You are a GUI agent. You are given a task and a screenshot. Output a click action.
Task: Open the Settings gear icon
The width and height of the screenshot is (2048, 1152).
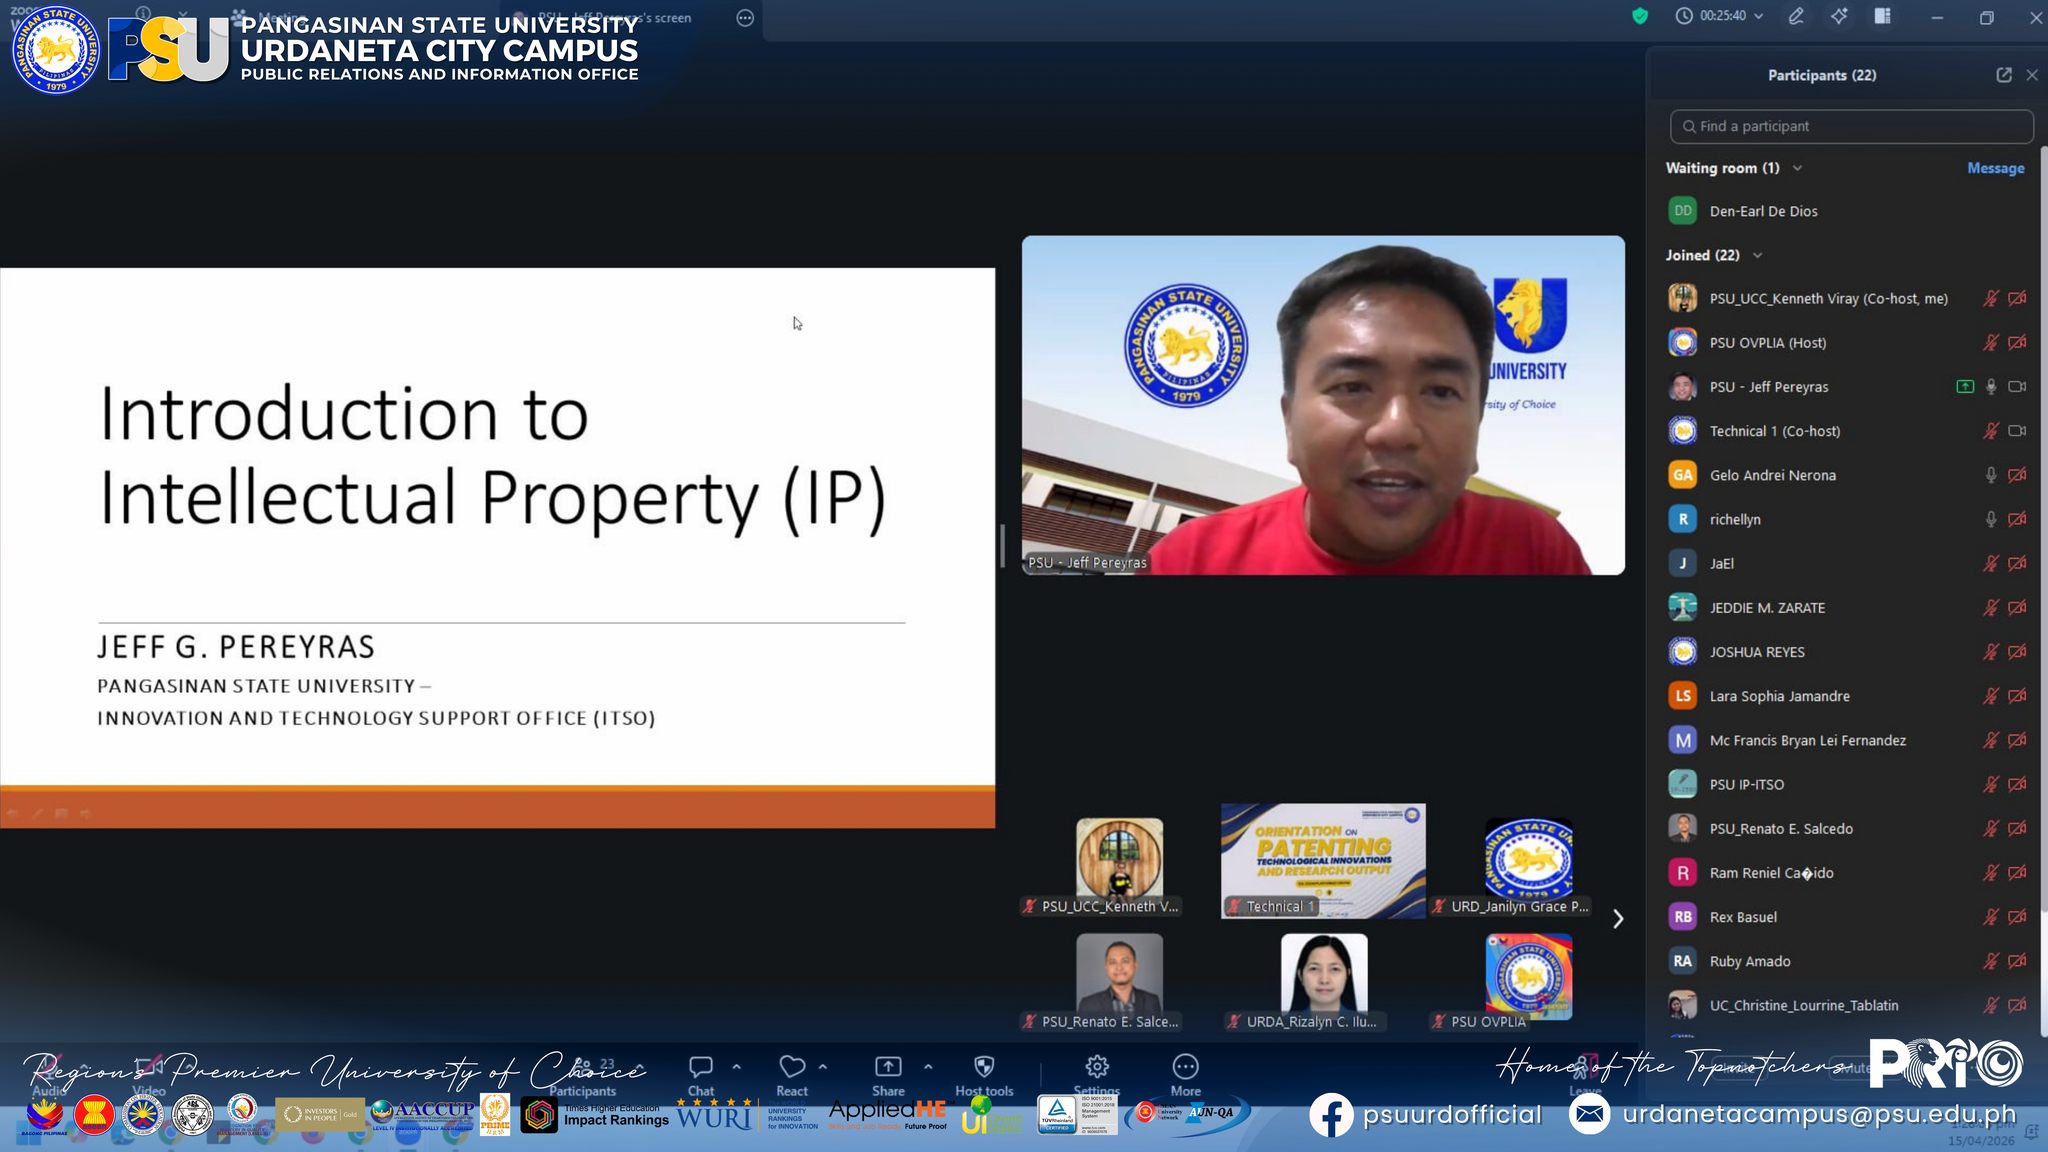point(1097,1067)
